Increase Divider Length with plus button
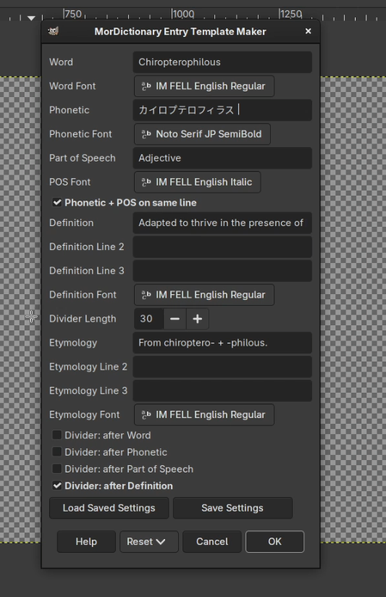The image size is (386, 597). click(197, 319)
